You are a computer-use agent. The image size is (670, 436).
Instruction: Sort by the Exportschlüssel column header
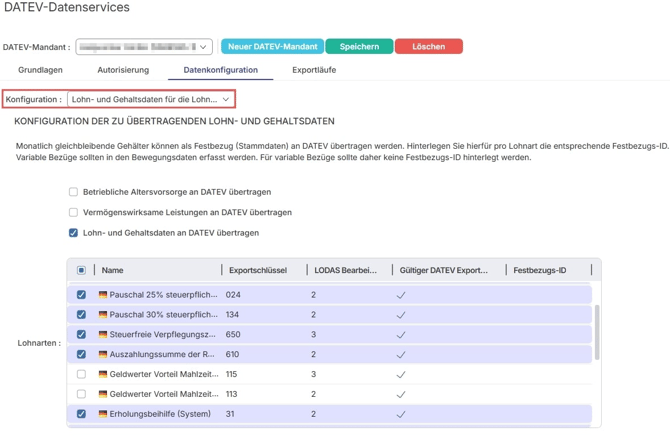point(258,270)
